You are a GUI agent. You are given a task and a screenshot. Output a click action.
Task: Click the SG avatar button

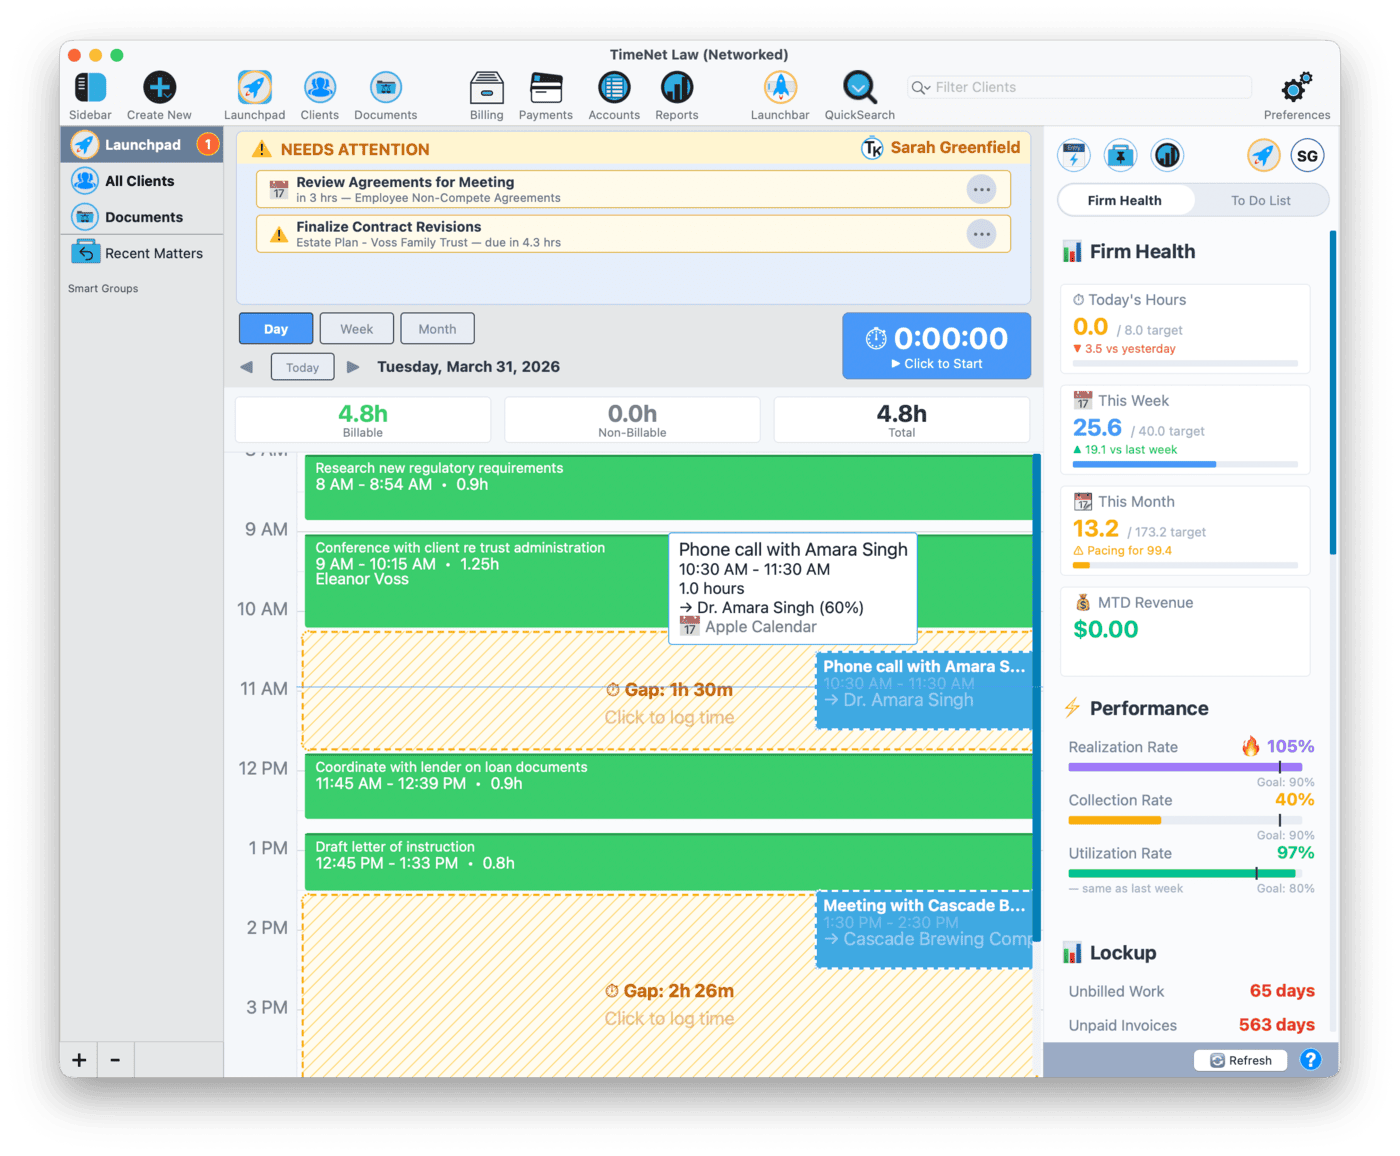(x=1307, y=155)
